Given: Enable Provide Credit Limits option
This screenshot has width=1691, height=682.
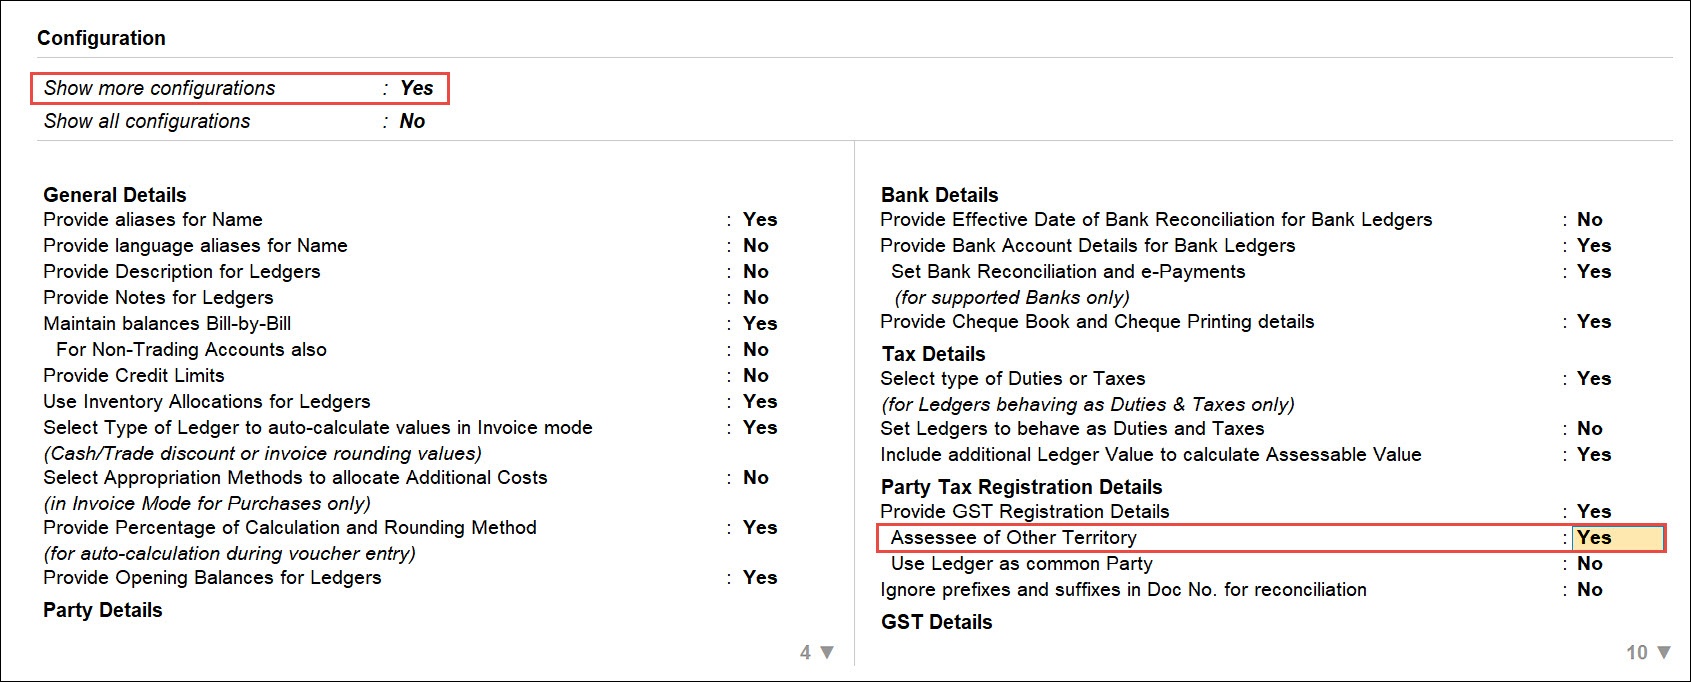Looking at the screenshot, I should coord(756,375).
